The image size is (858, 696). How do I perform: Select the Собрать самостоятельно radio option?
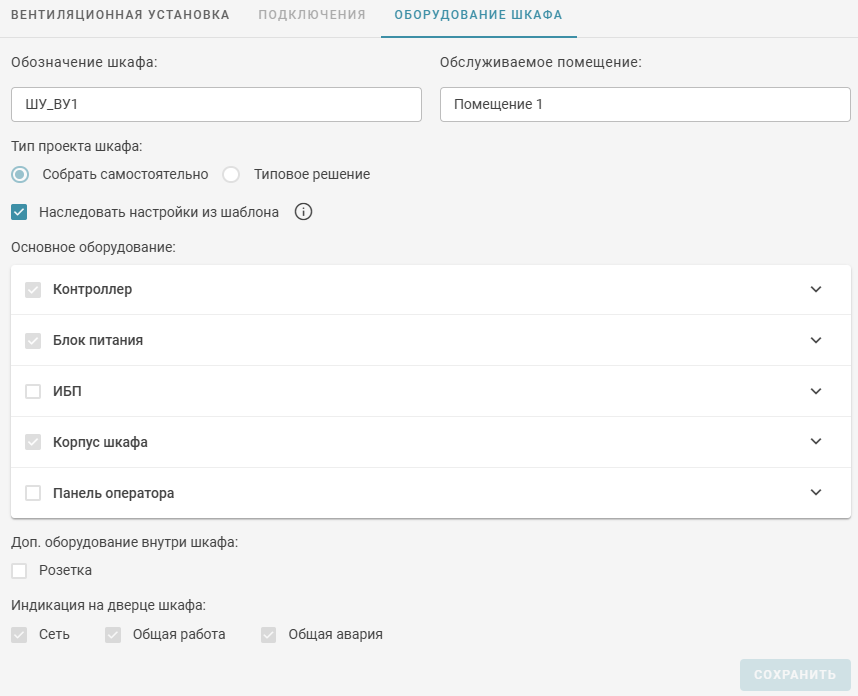(20, 174)
